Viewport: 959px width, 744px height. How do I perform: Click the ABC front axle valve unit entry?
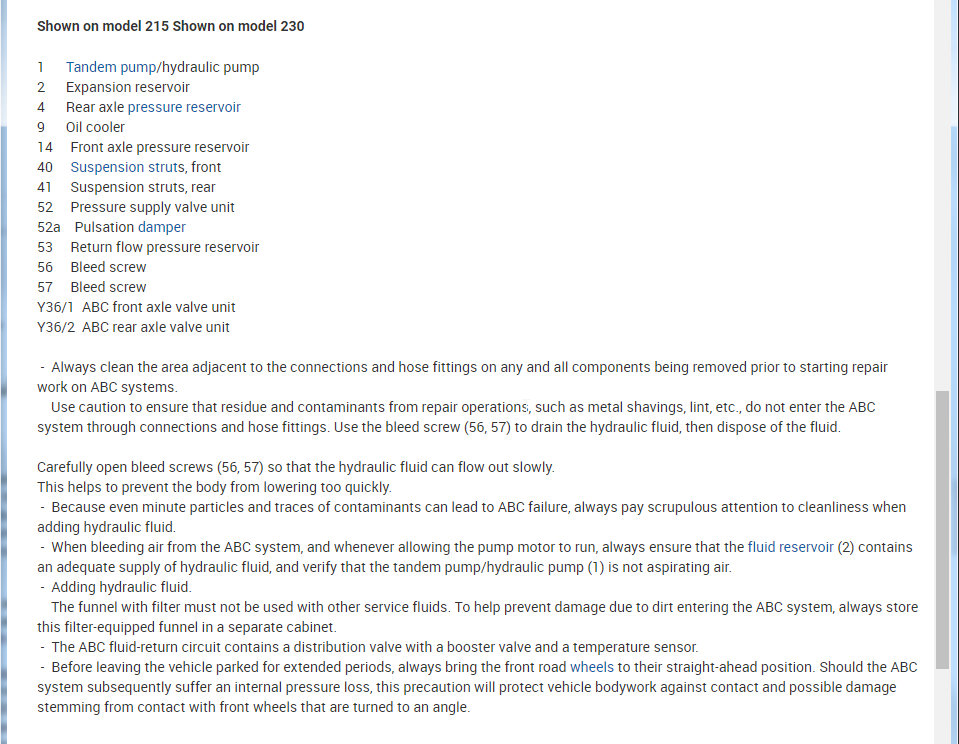pyautogui.click(x=158, y=307)
